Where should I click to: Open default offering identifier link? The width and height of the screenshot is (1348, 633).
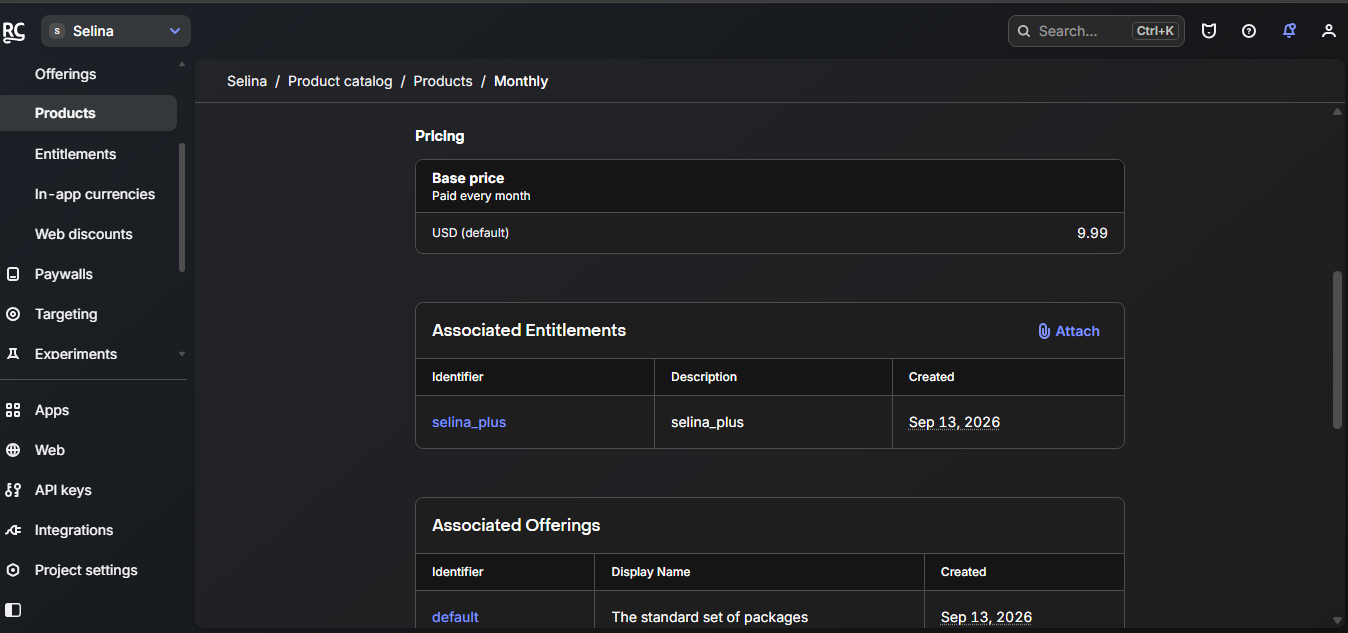[x=455, y=617]
